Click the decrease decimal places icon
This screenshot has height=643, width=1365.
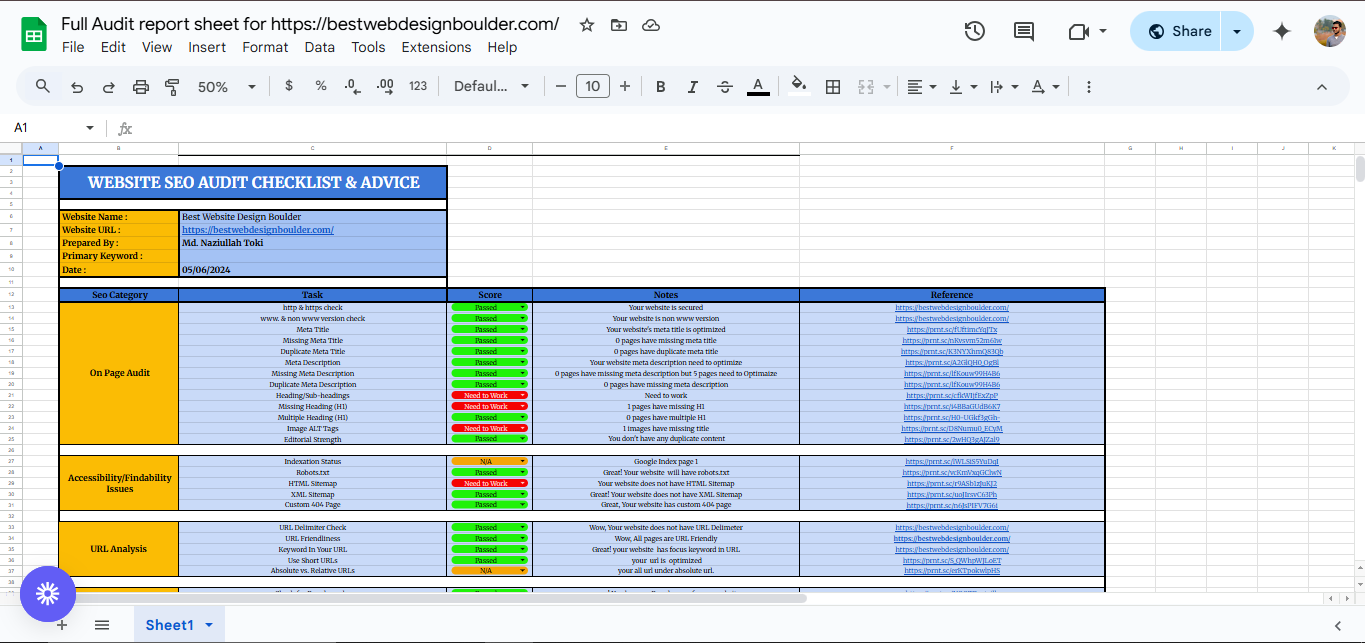click(351, 87)
